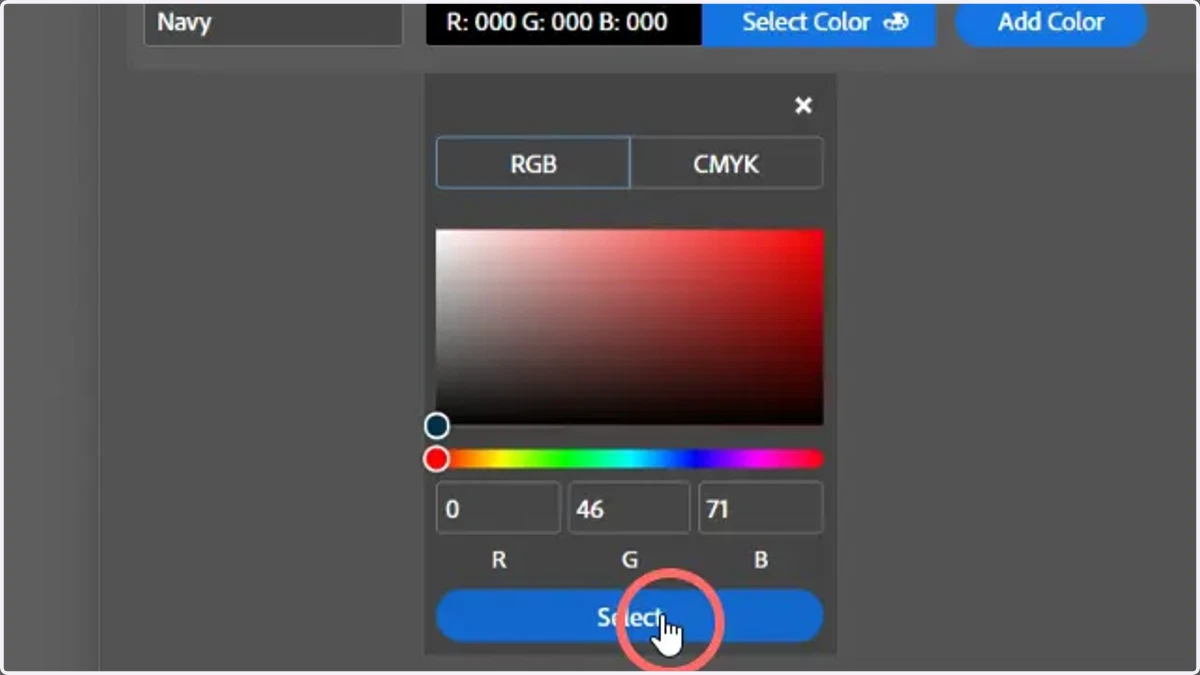Click the black R: 000 G: 000 B: 000 preview
This screenshot has height=675, width=1200.
coord(564,22)
